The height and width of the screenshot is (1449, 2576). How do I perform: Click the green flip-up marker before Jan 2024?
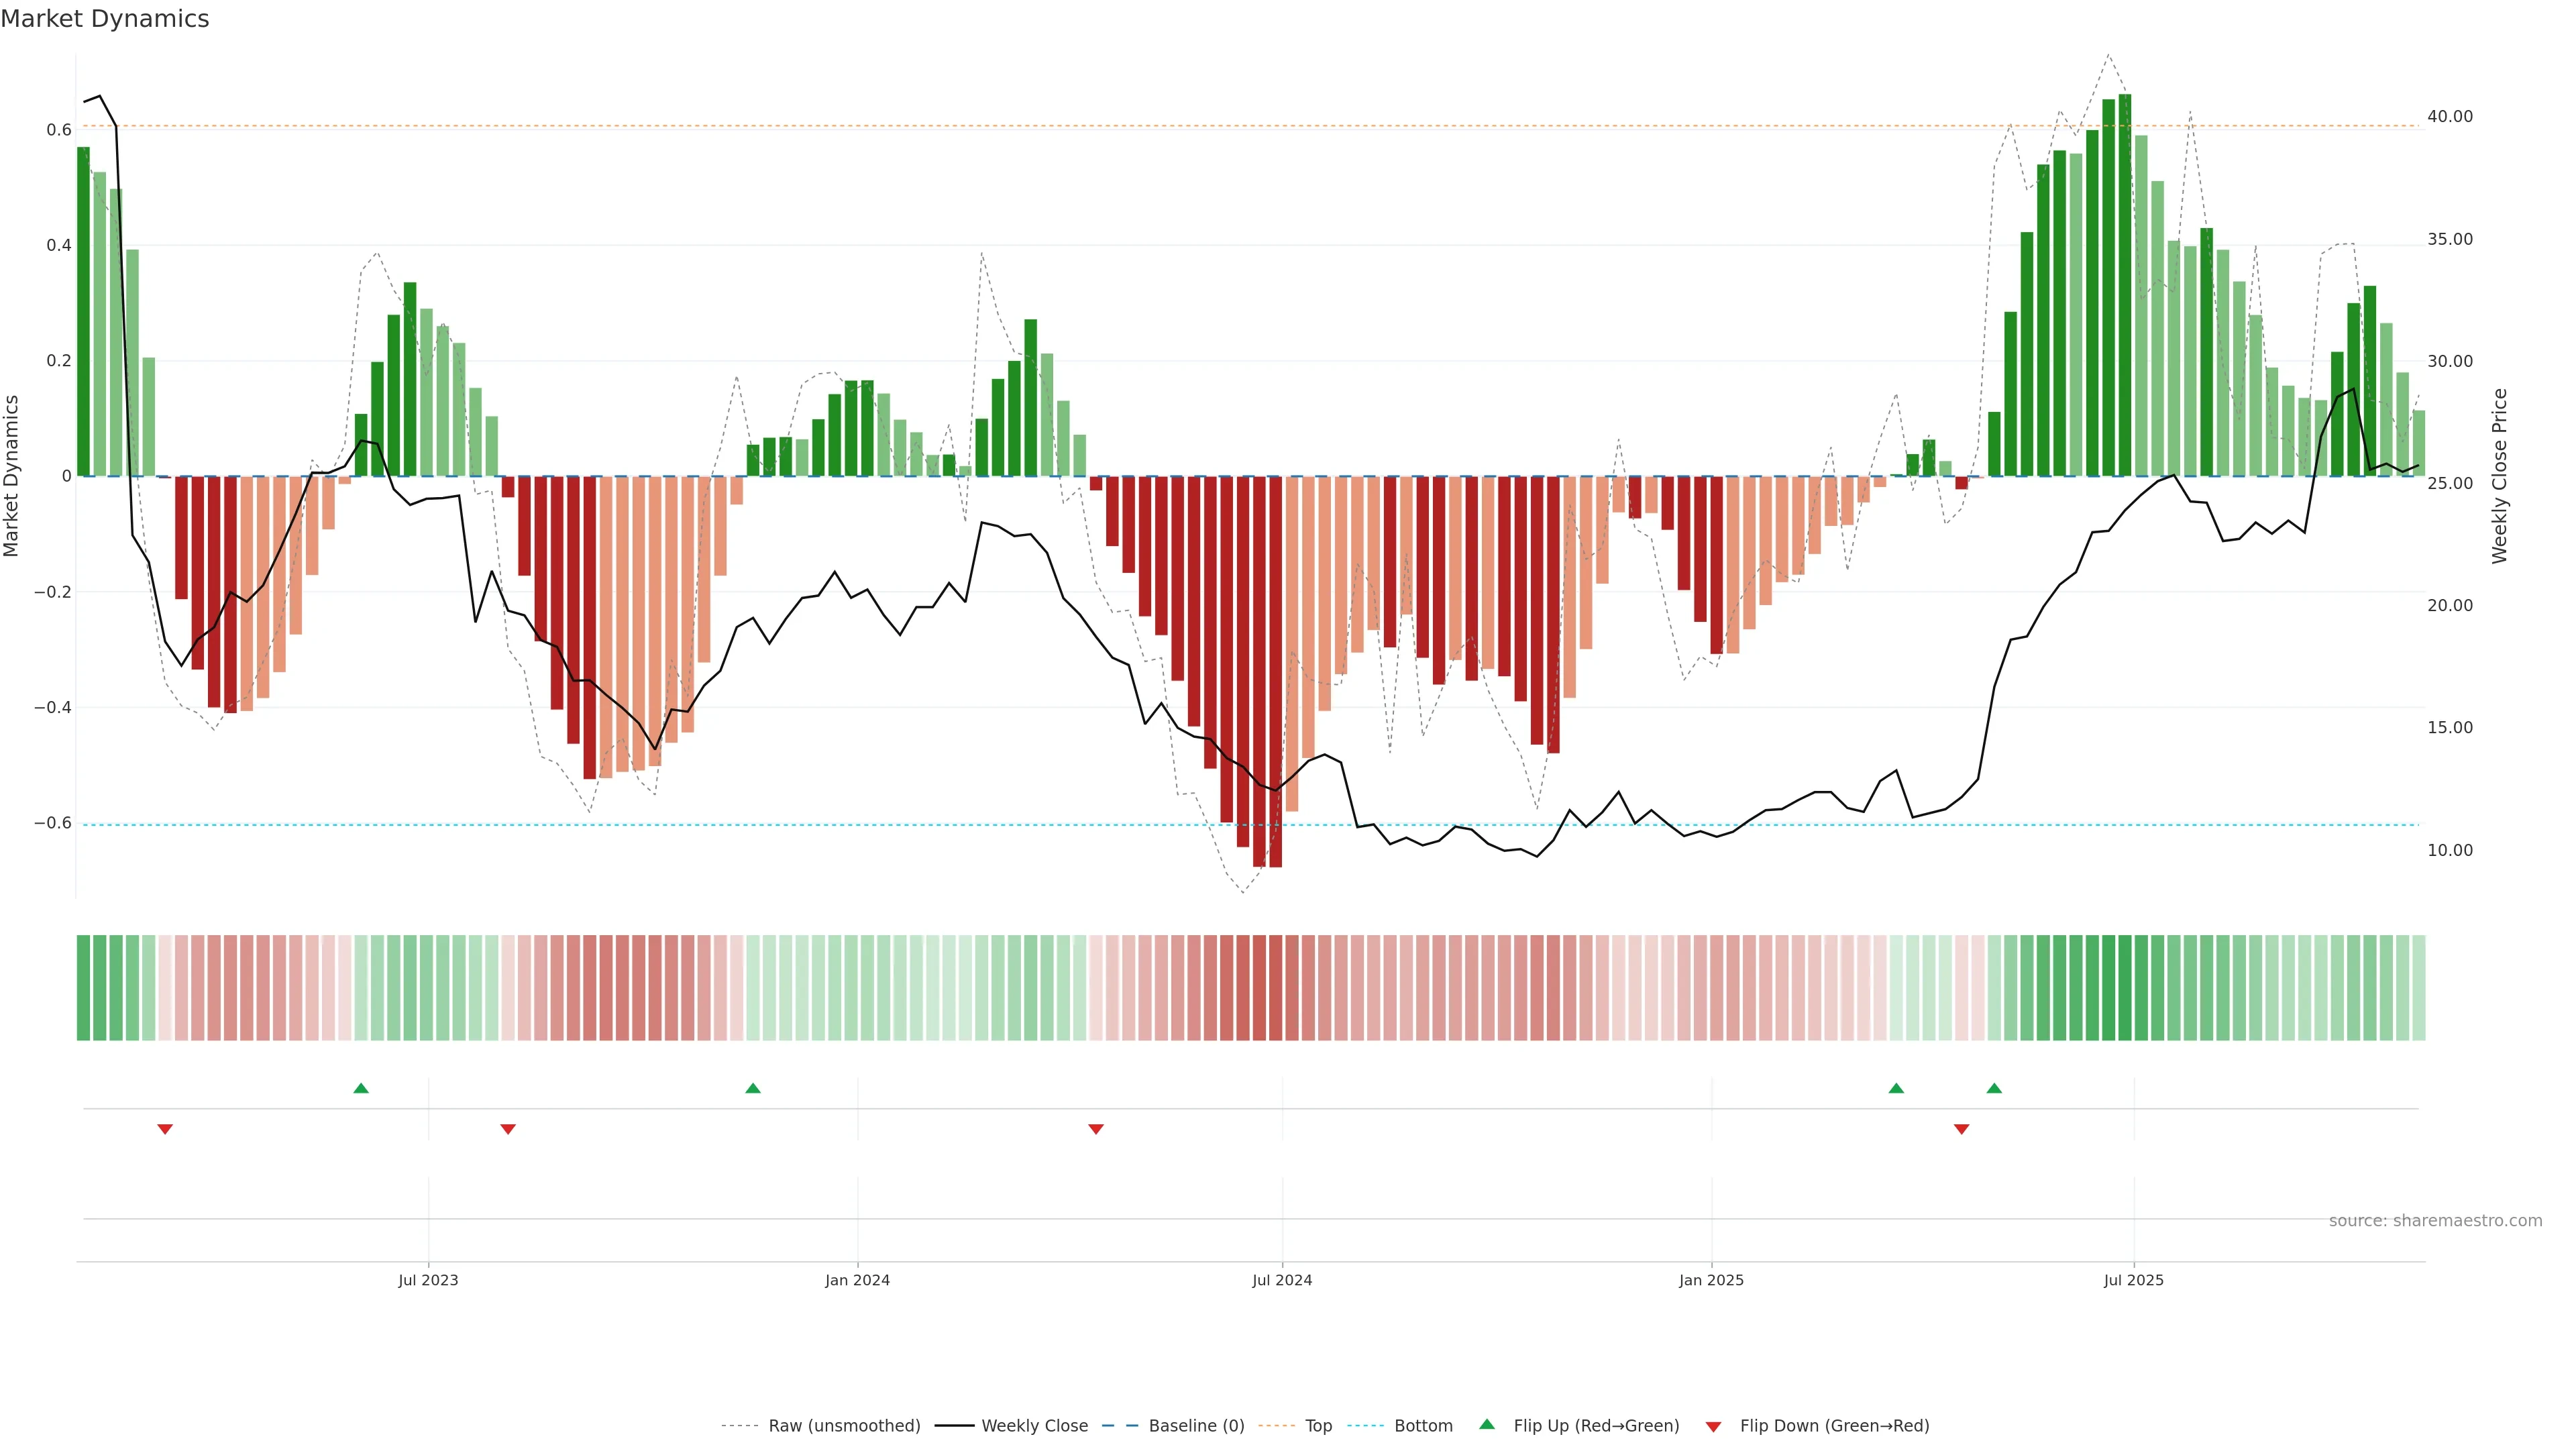tap(753, 1088)
